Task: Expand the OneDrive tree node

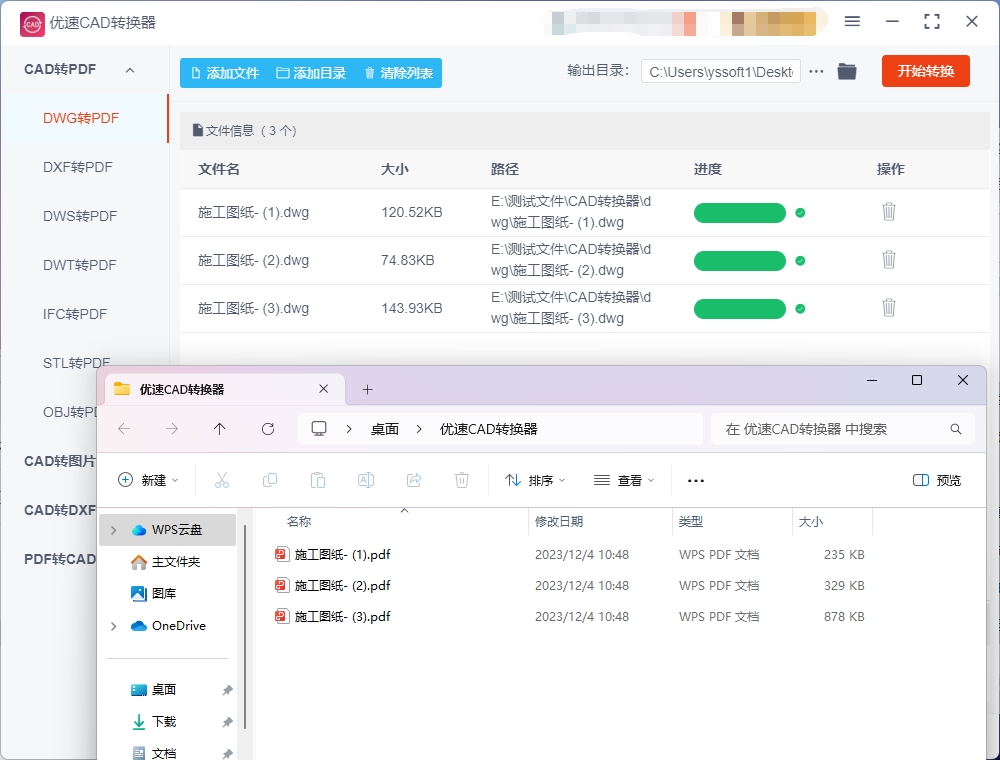Action: [x=114, y=626]
